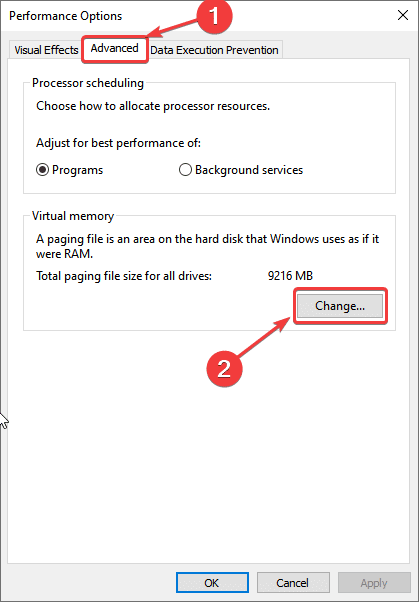Click the red number 1 badge
The width and height of the screenshot is (419, 602).
coord(214,16)
